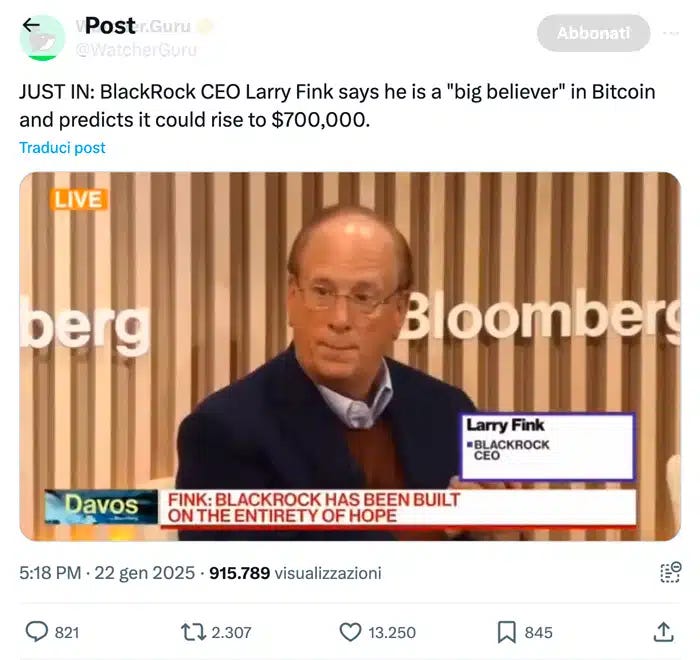Image resolution: width=700 pixels, height=660 pixels.
Task: Open the @WatcherGuru handle
Action: [136, 50]
